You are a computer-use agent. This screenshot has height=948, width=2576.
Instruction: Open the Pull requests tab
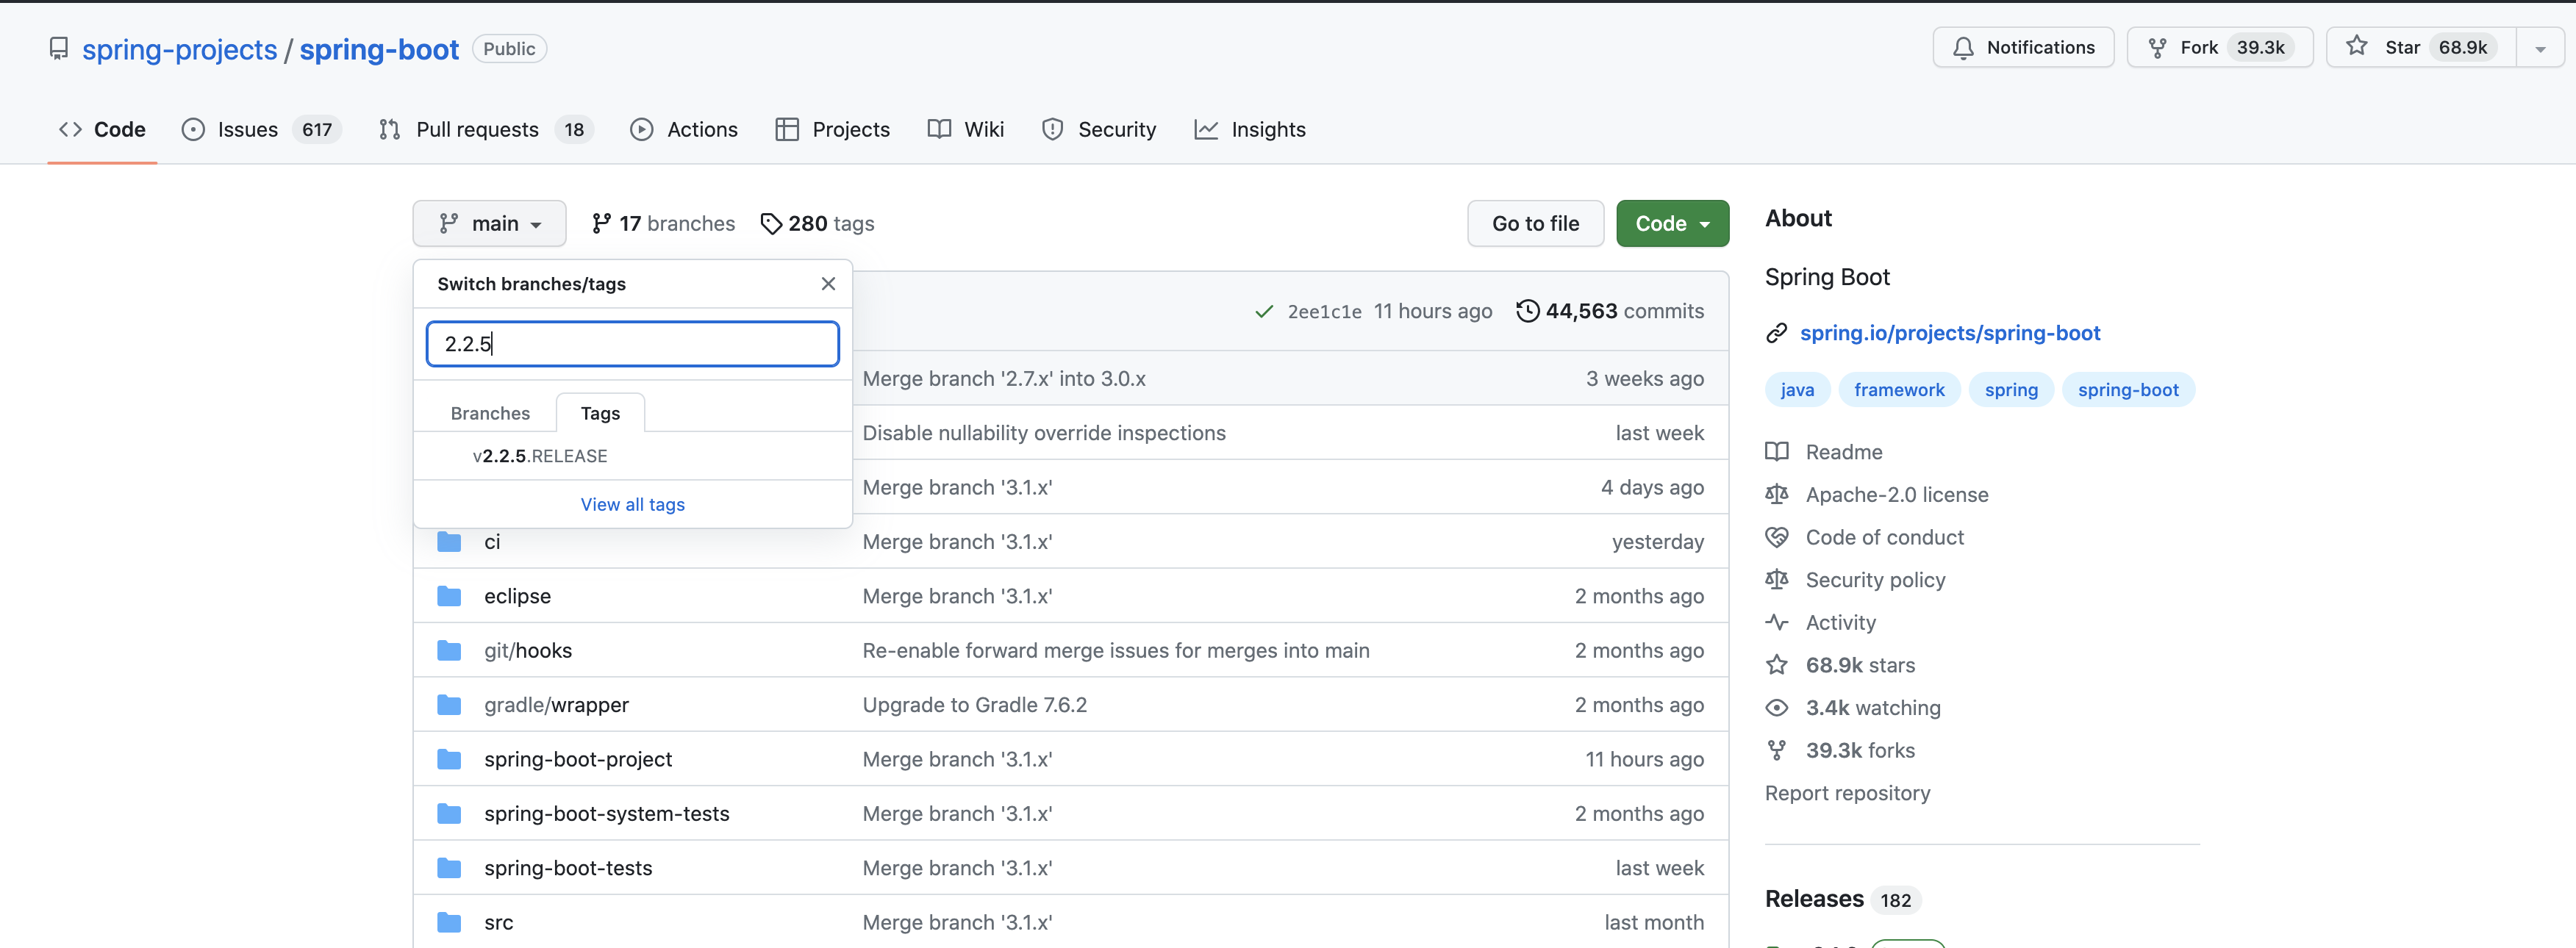[477, 130]
